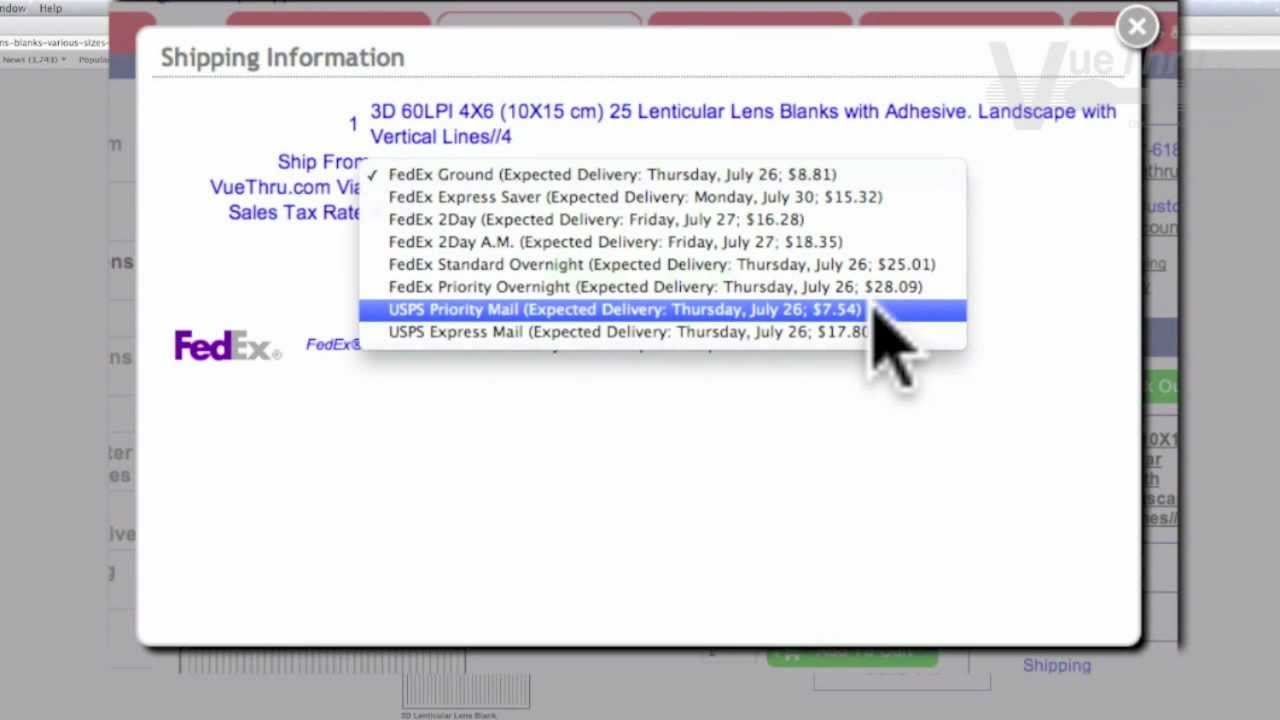Click the Sales Tax Rate label
Viewport: 1280px width, 720px height.
point(295,212)
